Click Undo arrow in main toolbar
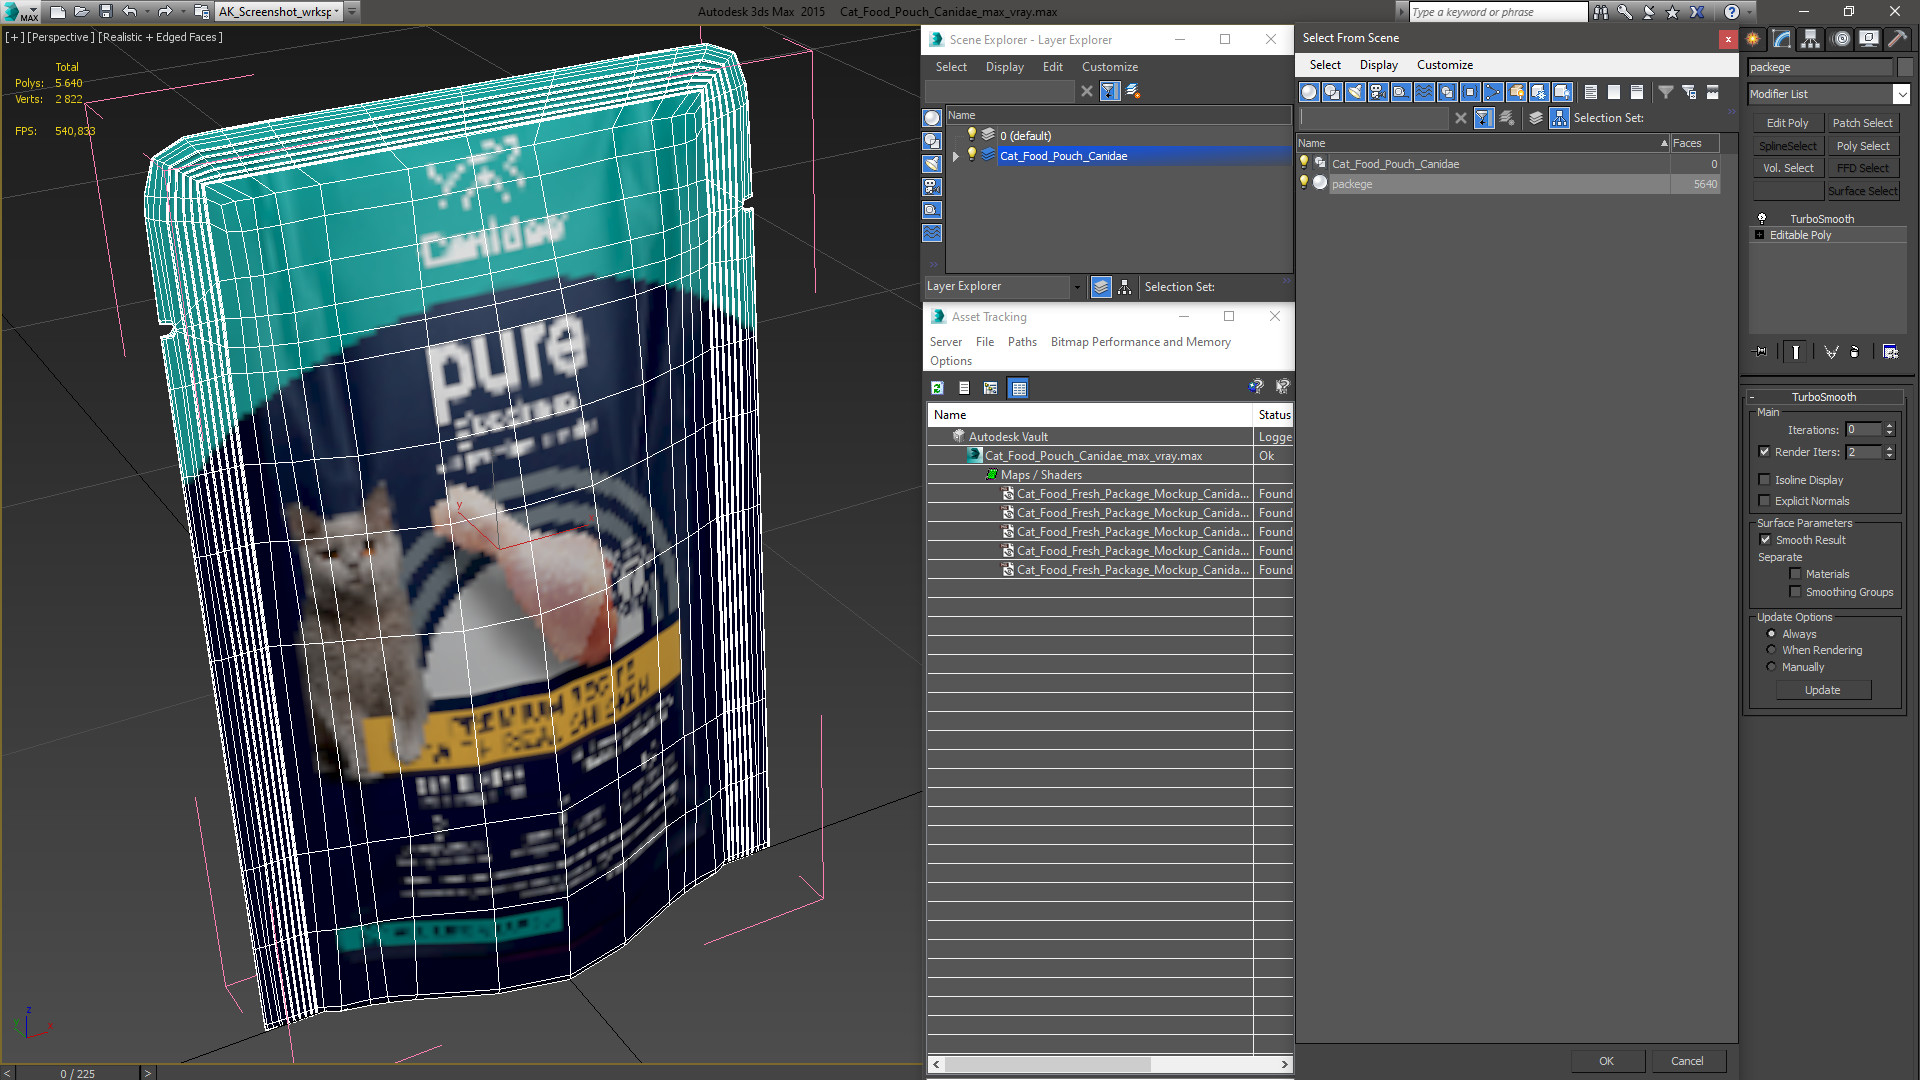The image size is (1920, 1080). pos(130,12)
